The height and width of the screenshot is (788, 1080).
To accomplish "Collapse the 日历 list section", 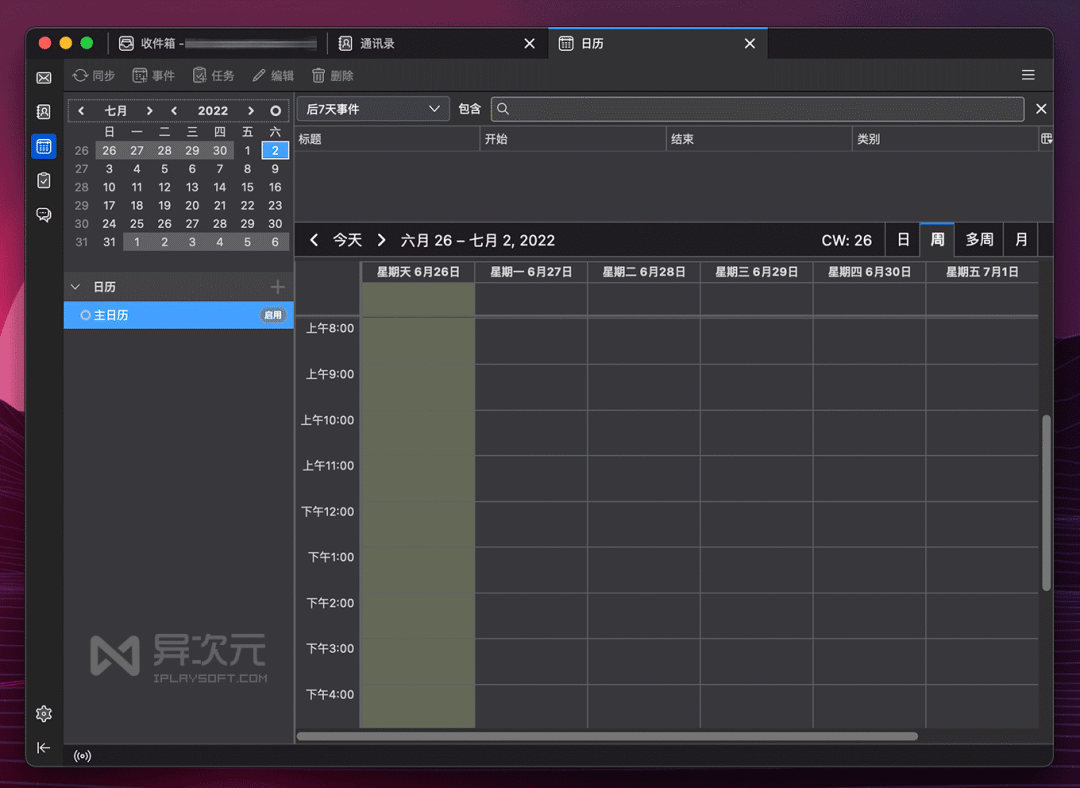I will coord(76,287).
